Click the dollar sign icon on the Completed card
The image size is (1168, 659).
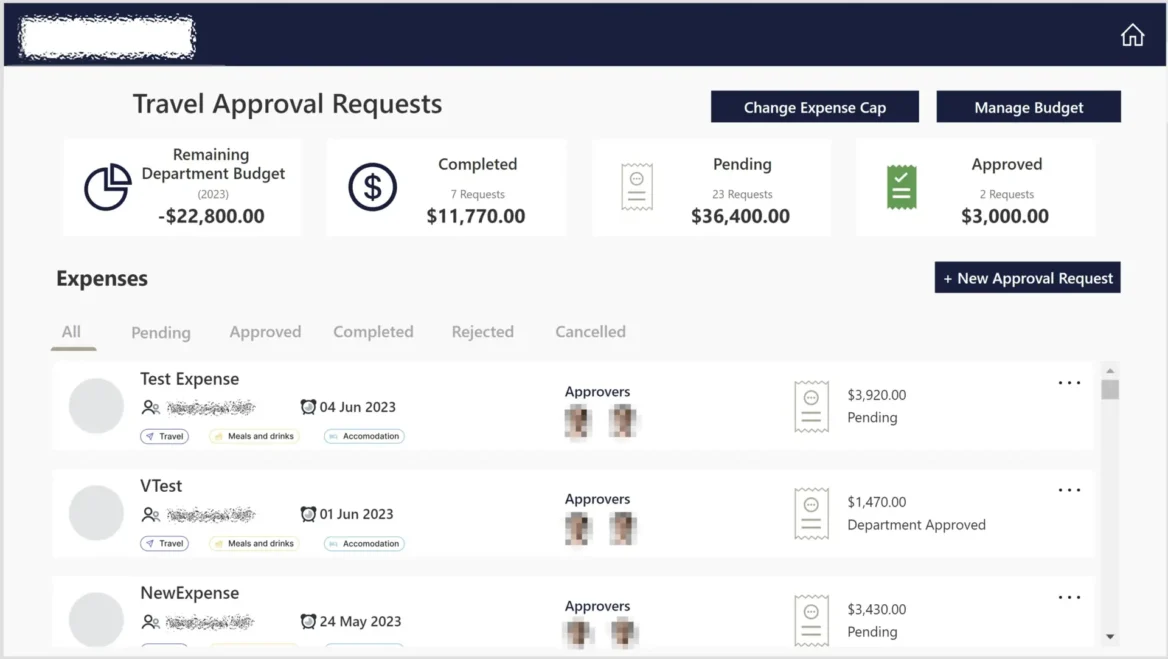click(x=370, y=187)
